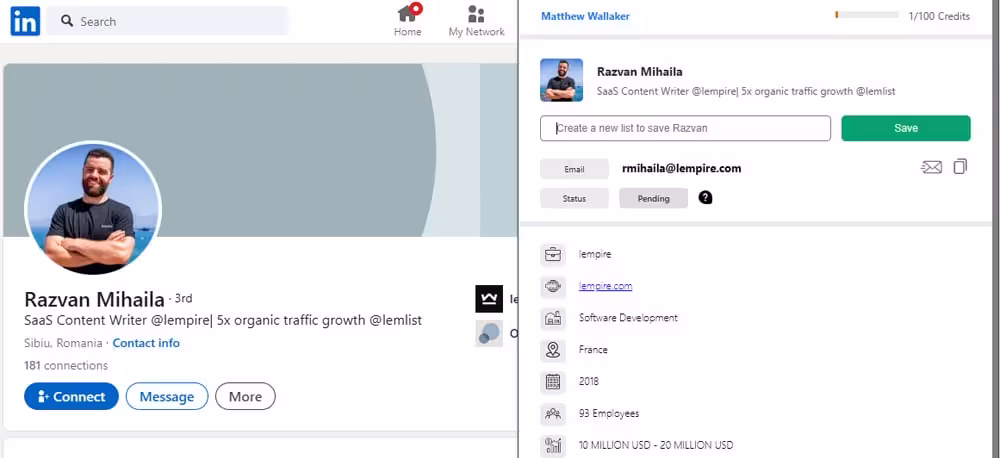Click the Razvan Mihaila name in the extension panel
The image size is (1000, 458).
point(640,72)
